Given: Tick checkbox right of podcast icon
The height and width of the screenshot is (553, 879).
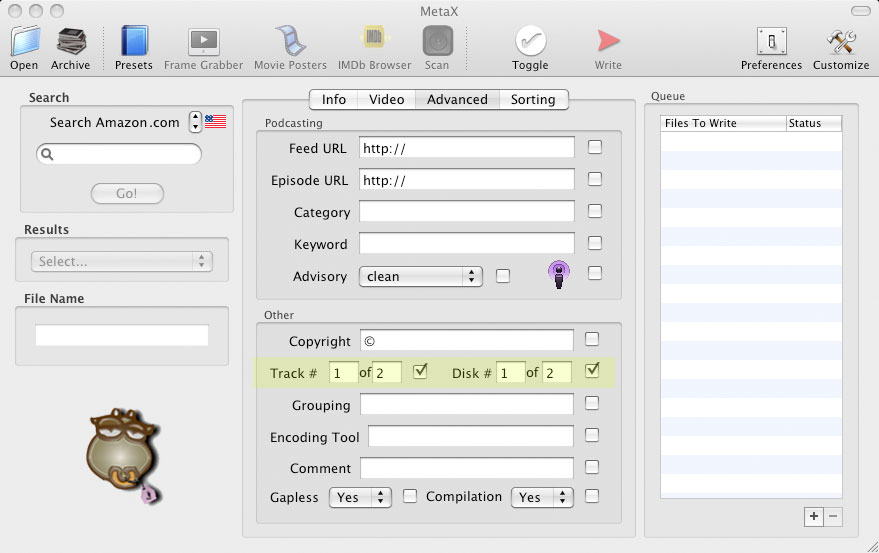Looking at the screenshot, I should click(595, 273).
